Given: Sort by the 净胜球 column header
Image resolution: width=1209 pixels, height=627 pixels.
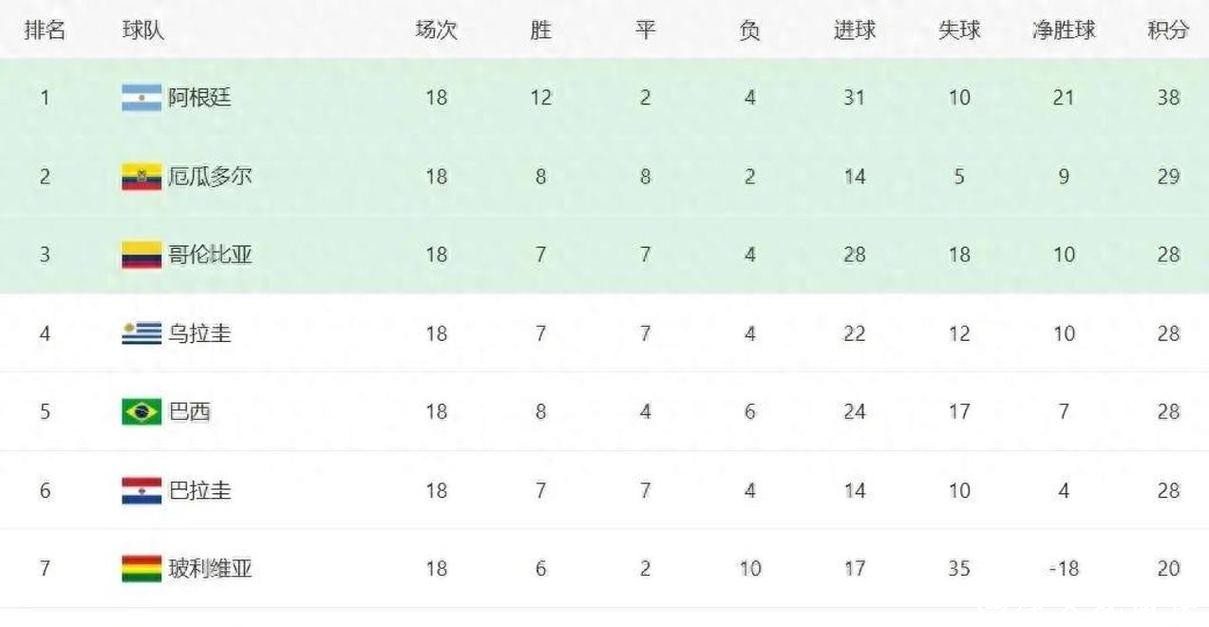Looking at the screenshot, I should pos(1063,30).
